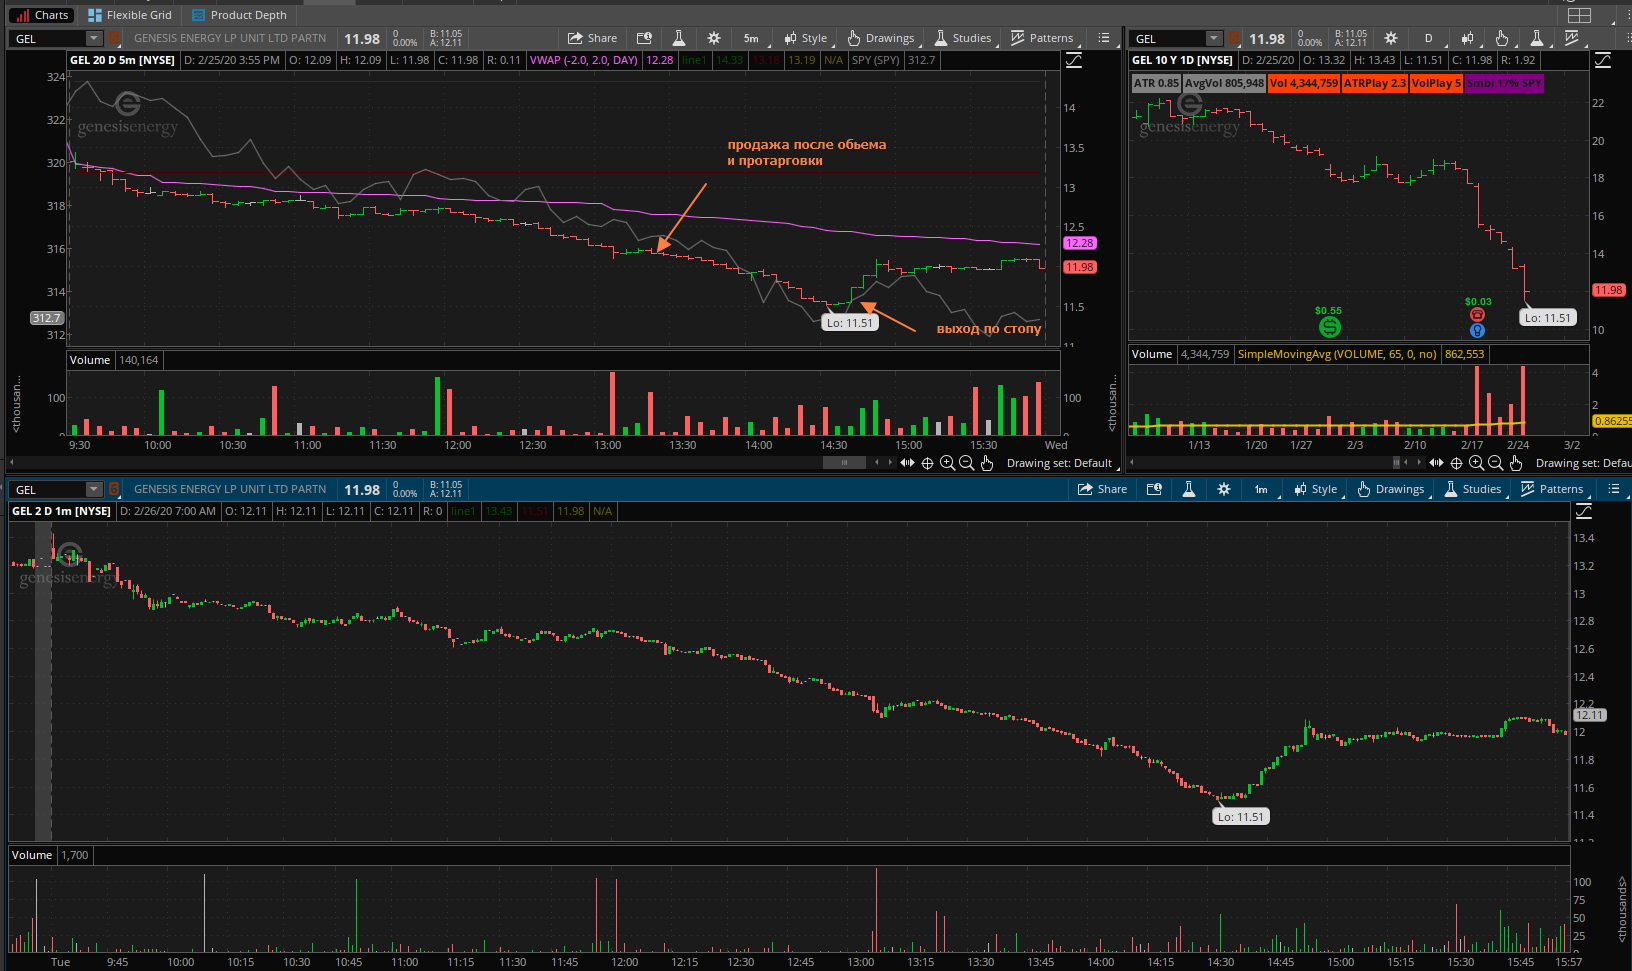Image resolution: width=1632 pixels, height=971 pixels.
Task: Click the pan hand icon under 5m chart
Action: click(x=987, y=463)
